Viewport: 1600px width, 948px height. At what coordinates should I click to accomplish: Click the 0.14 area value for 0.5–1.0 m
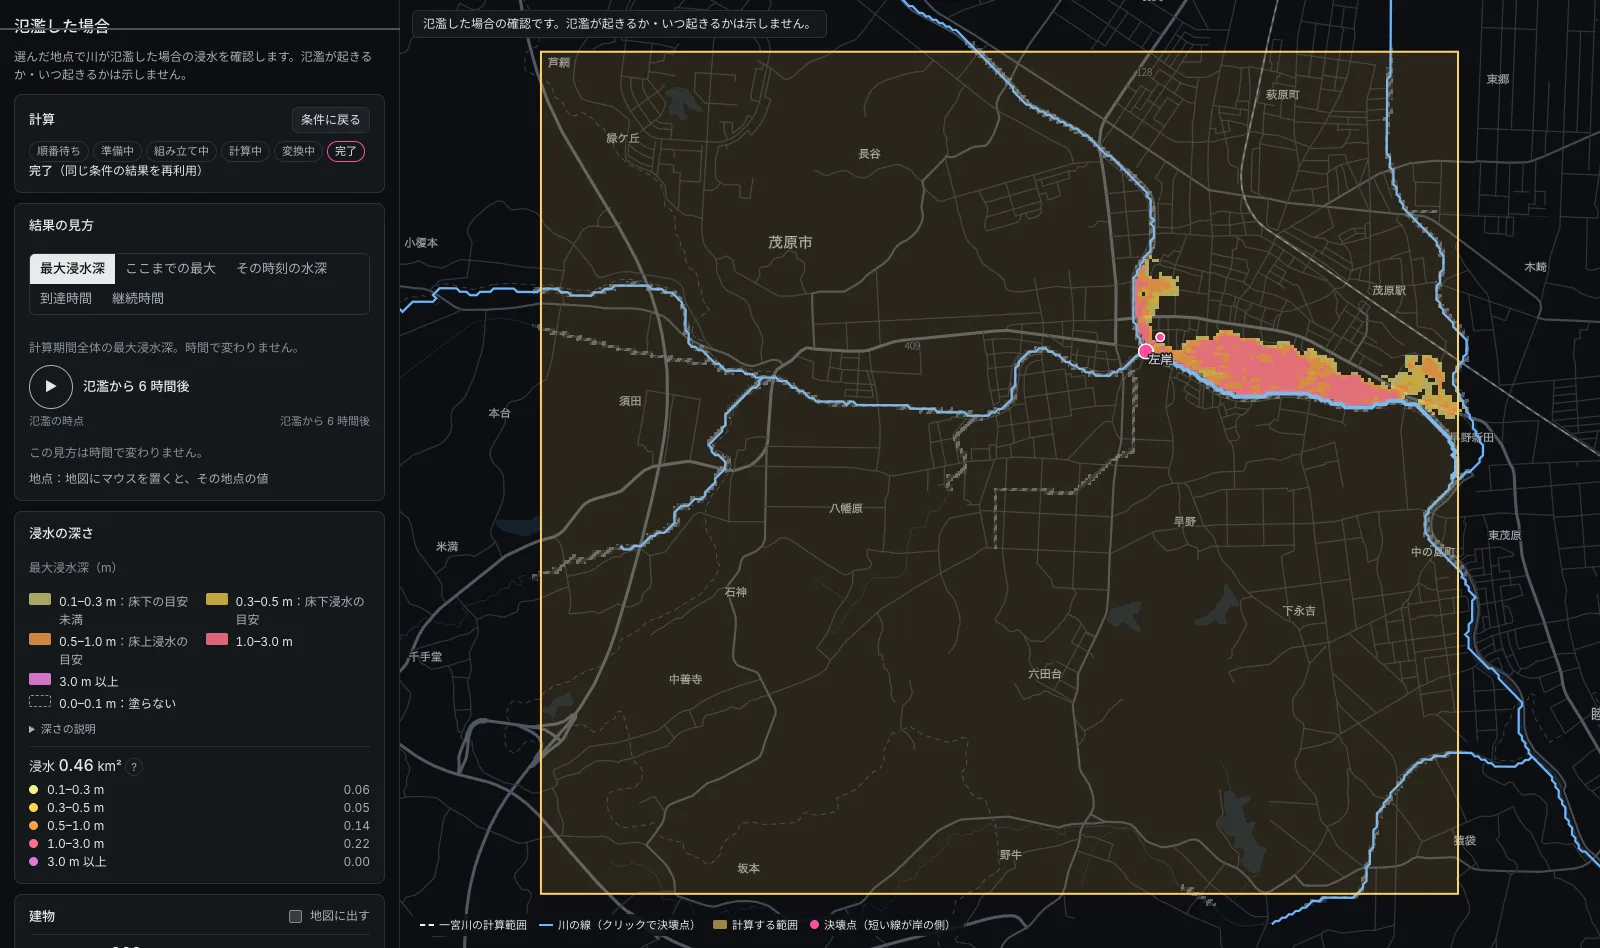[x=356, y=826]
